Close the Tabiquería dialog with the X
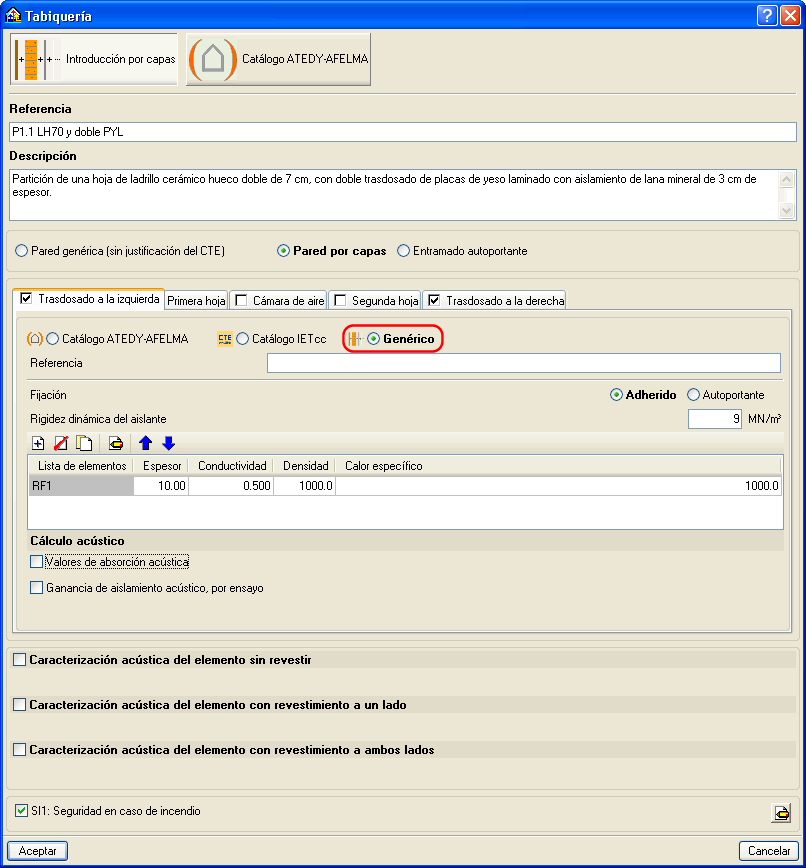This screenshot has width=806, height=868. tap(790, 16)
